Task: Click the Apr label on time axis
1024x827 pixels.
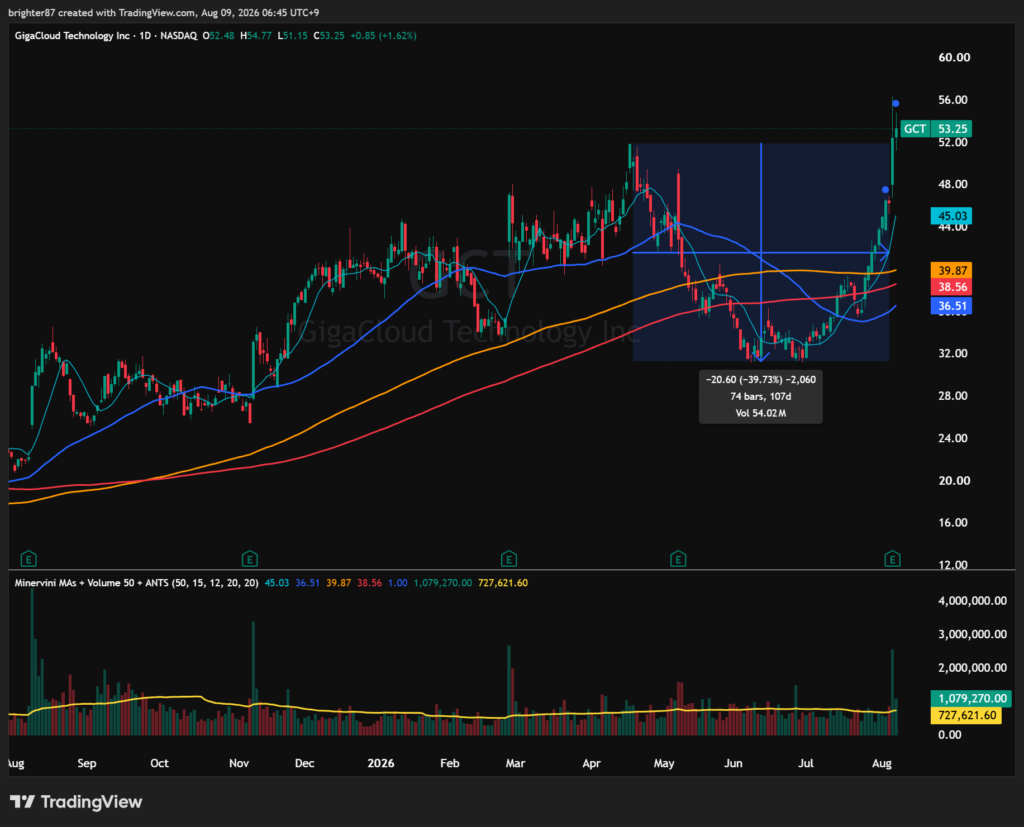Action: pyautogui.click(x=591, y=764)
